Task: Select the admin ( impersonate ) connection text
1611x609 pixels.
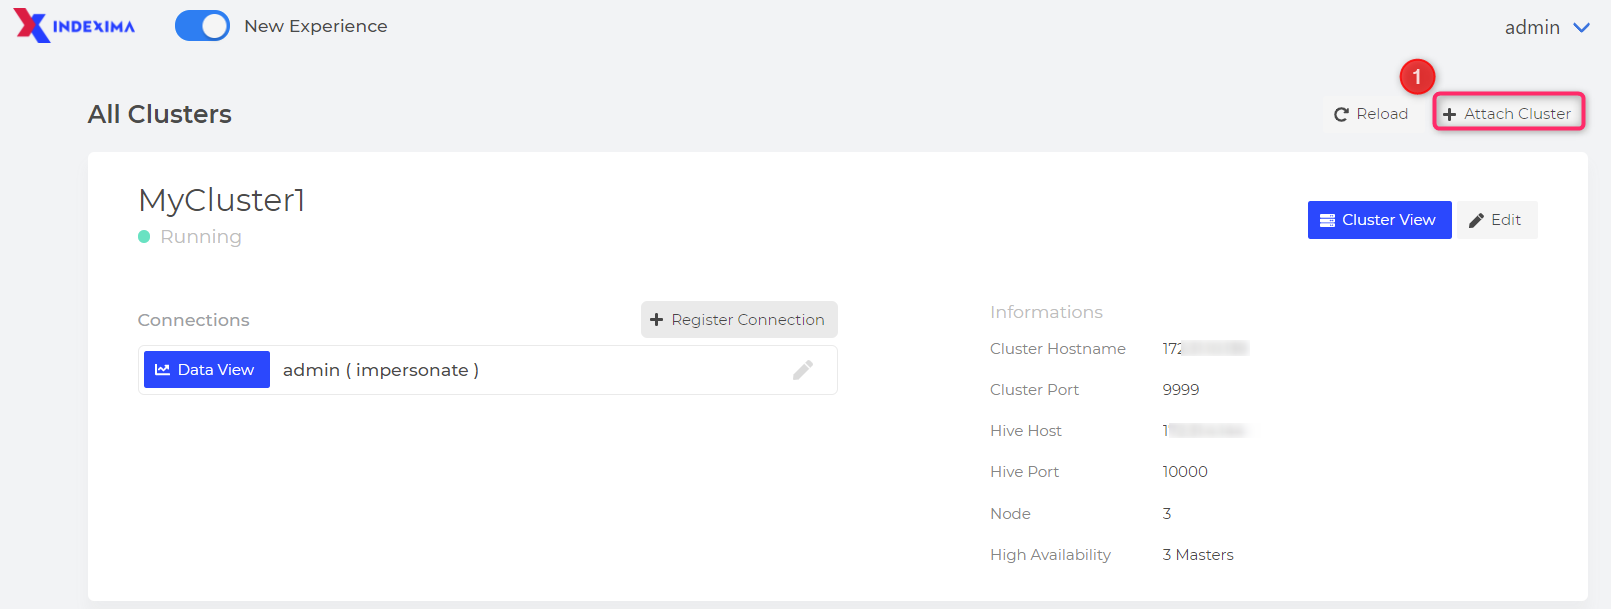Action: pos(380,370)
